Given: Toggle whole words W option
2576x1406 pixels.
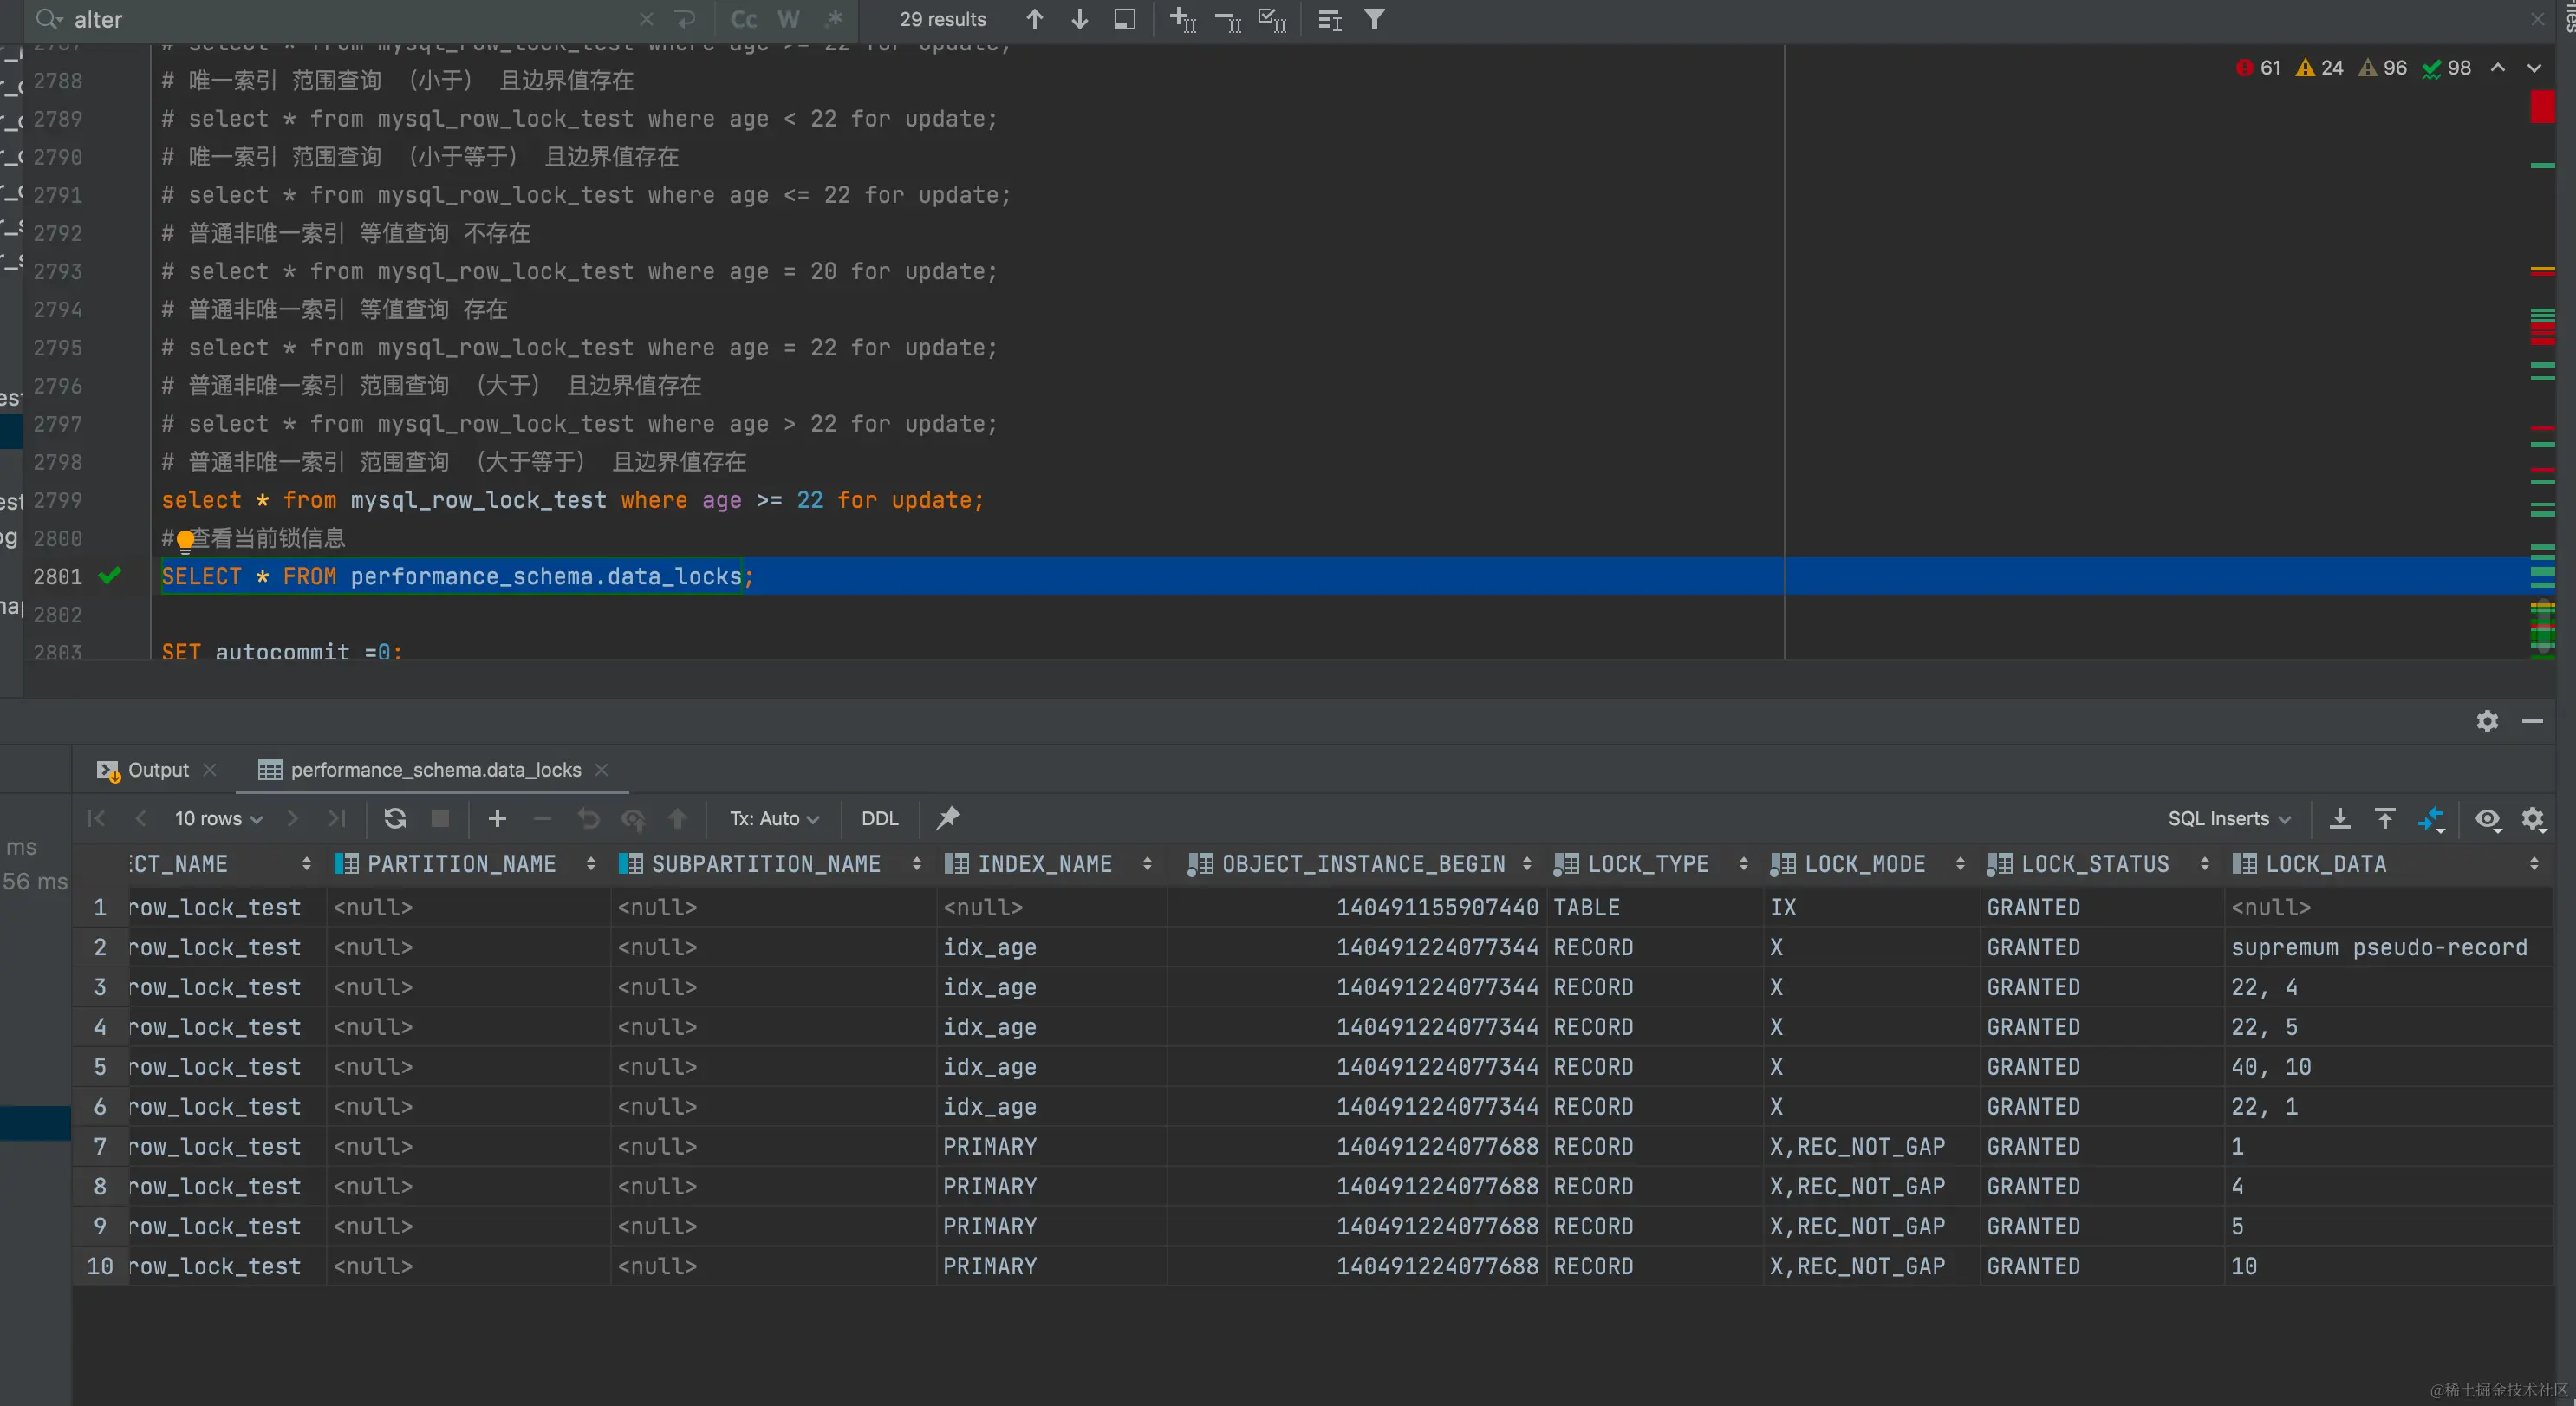Looking at the screenshot, I should coord(788,19).
